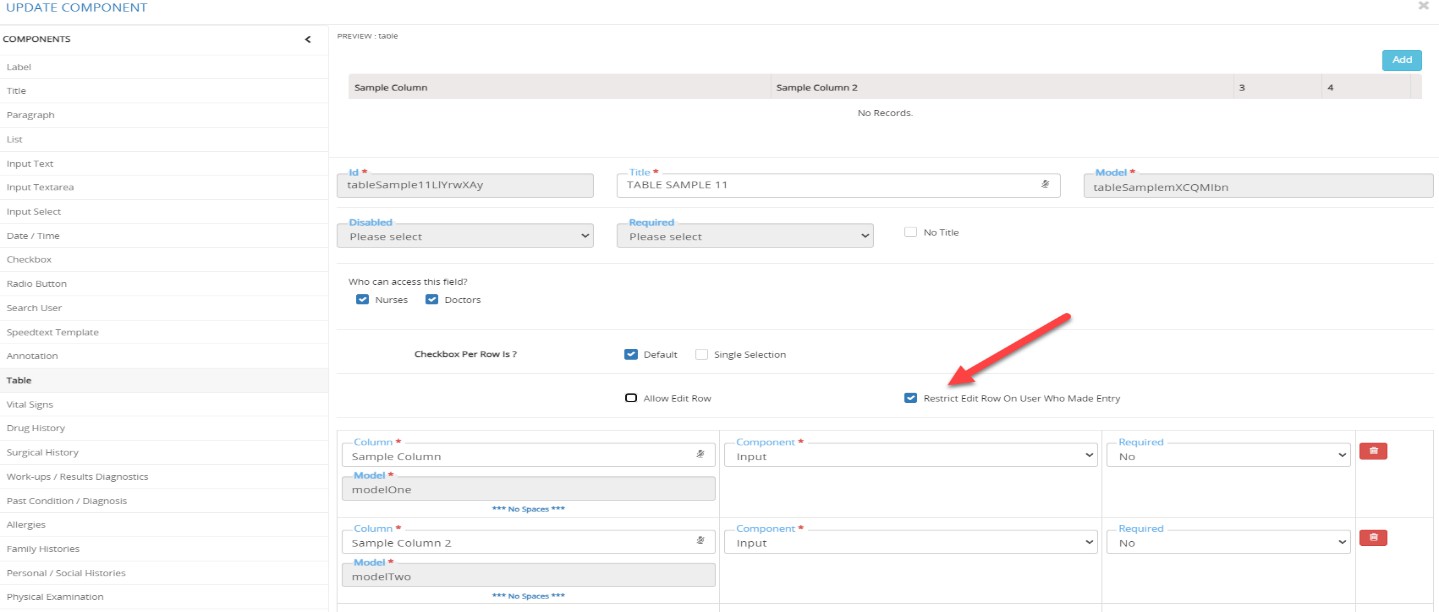The width and height of the screenshot is (1439, 612).
Task: Collapse the Components sidebar panel
Action: pos(308,39)
